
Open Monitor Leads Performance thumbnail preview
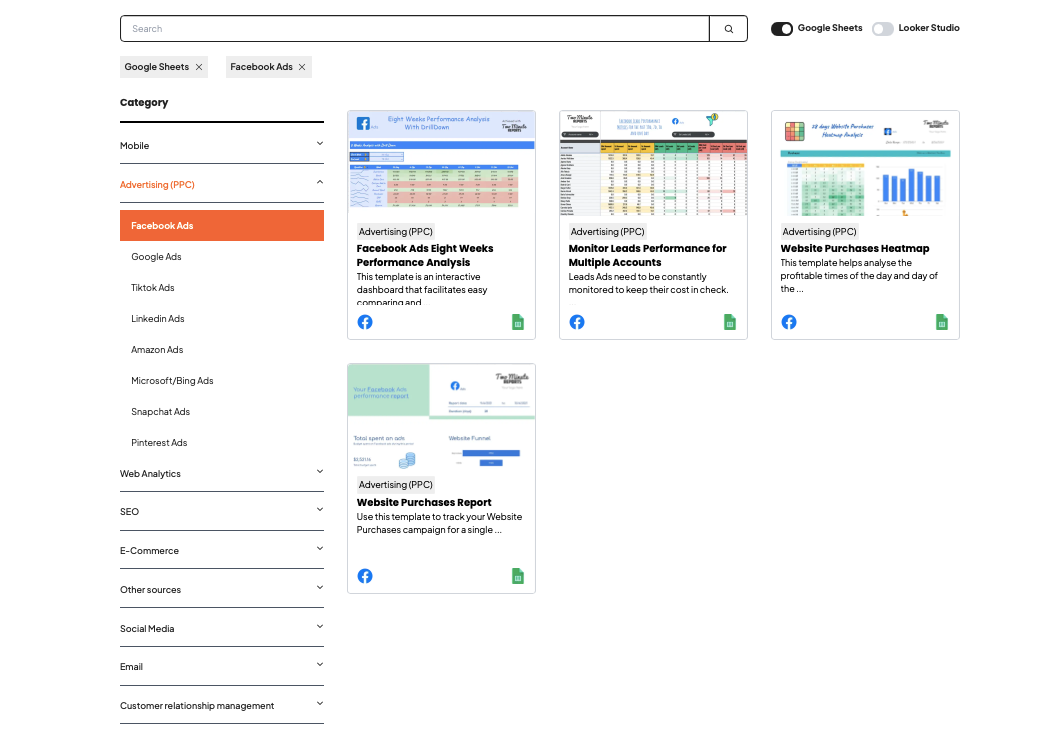tap(653, 163)
